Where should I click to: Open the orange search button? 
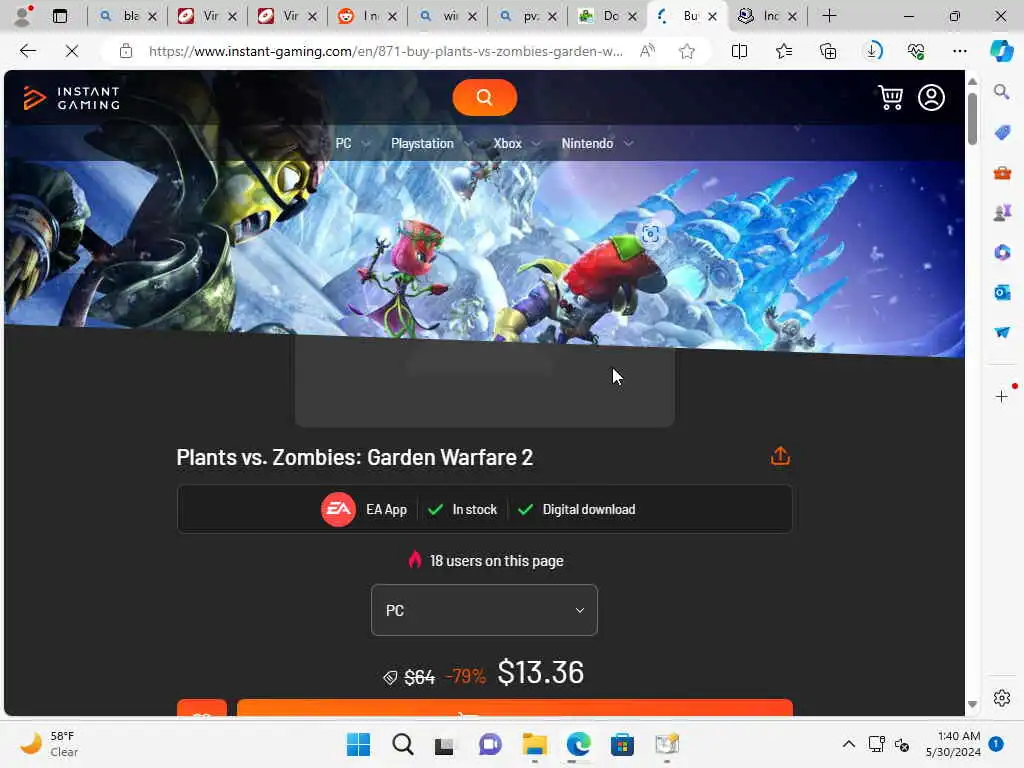(484, 97)
